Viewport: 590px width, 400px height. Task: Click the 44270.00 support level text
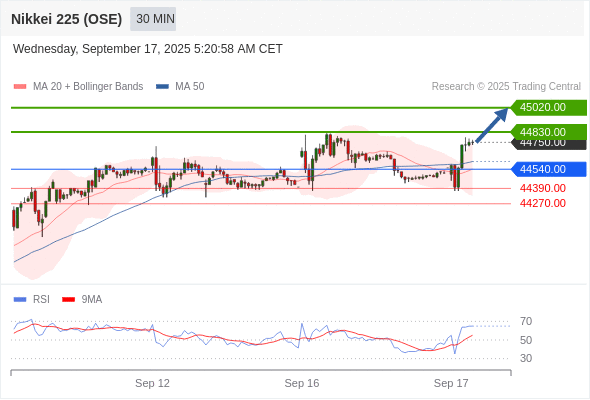click(x=543, y=203)
